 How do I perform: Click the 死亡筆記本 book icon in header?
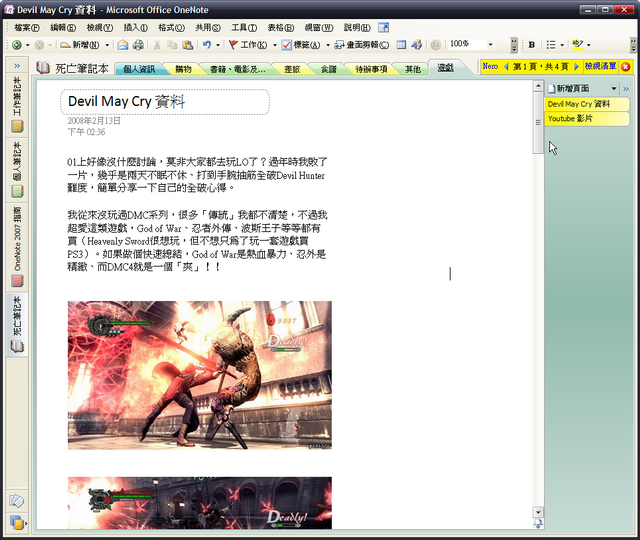click(x=42, y=68)
